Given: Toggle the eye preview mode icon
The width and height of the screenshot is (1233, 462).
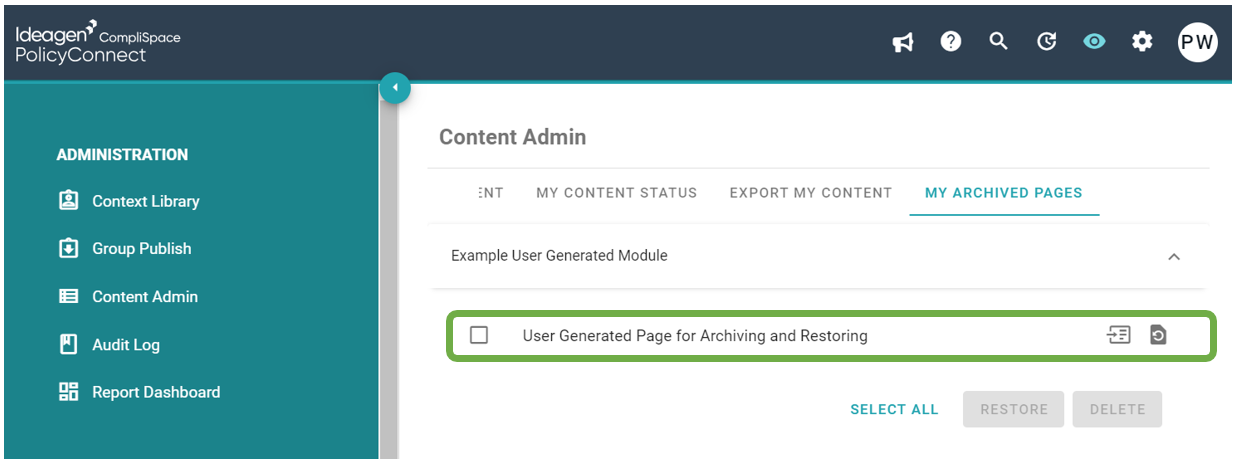Looking at the screenshot, I should (1094, 41).
